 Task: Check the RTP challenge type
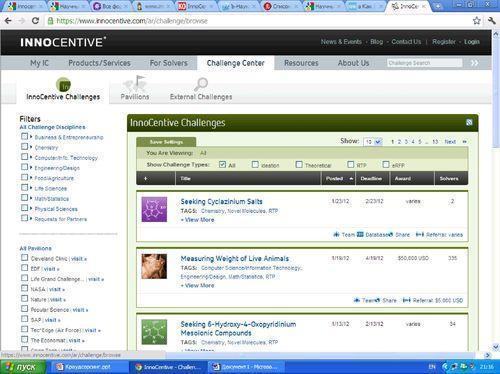click(350, 164)
